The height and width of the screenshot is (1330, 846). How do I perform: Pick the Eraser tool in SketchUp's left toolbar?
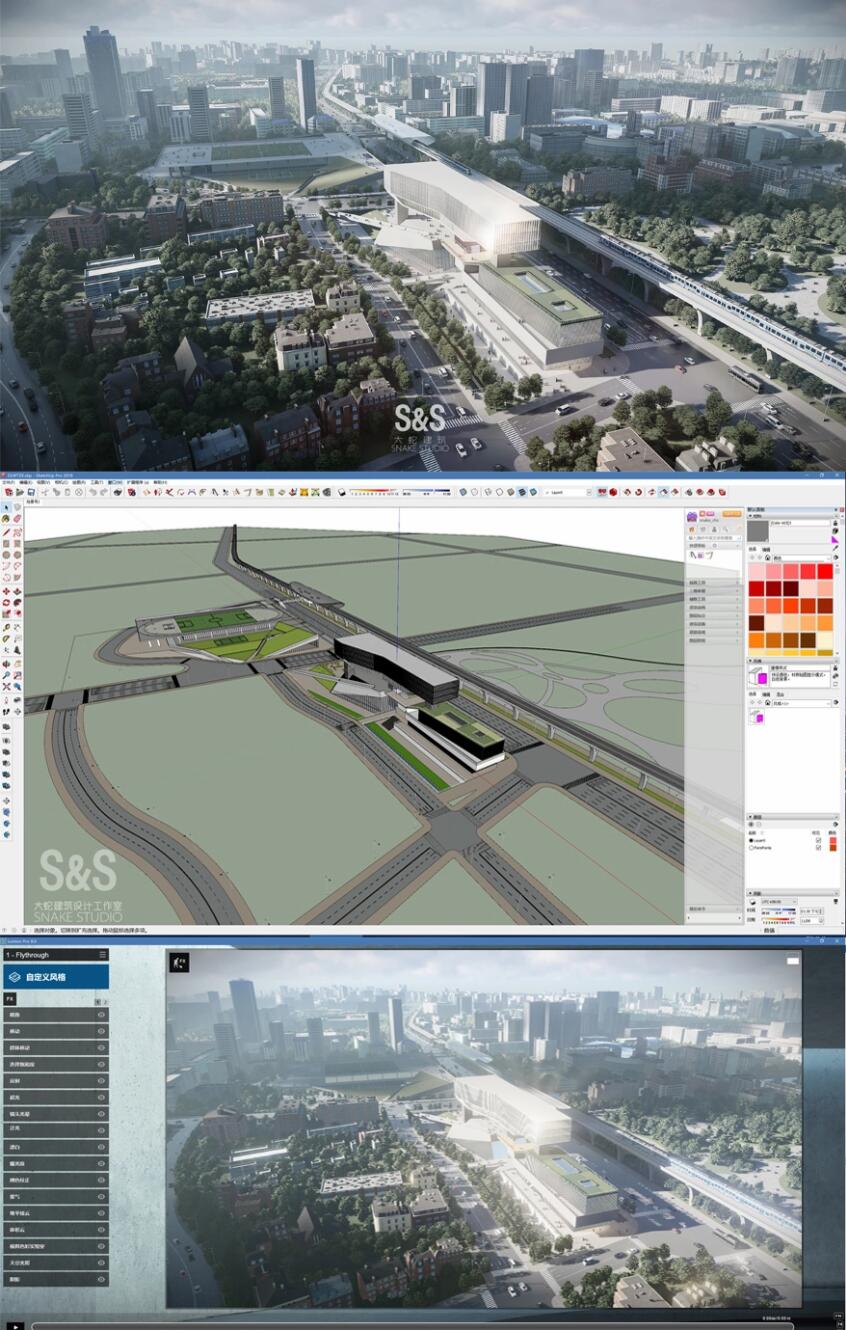[x=17, y=519]
